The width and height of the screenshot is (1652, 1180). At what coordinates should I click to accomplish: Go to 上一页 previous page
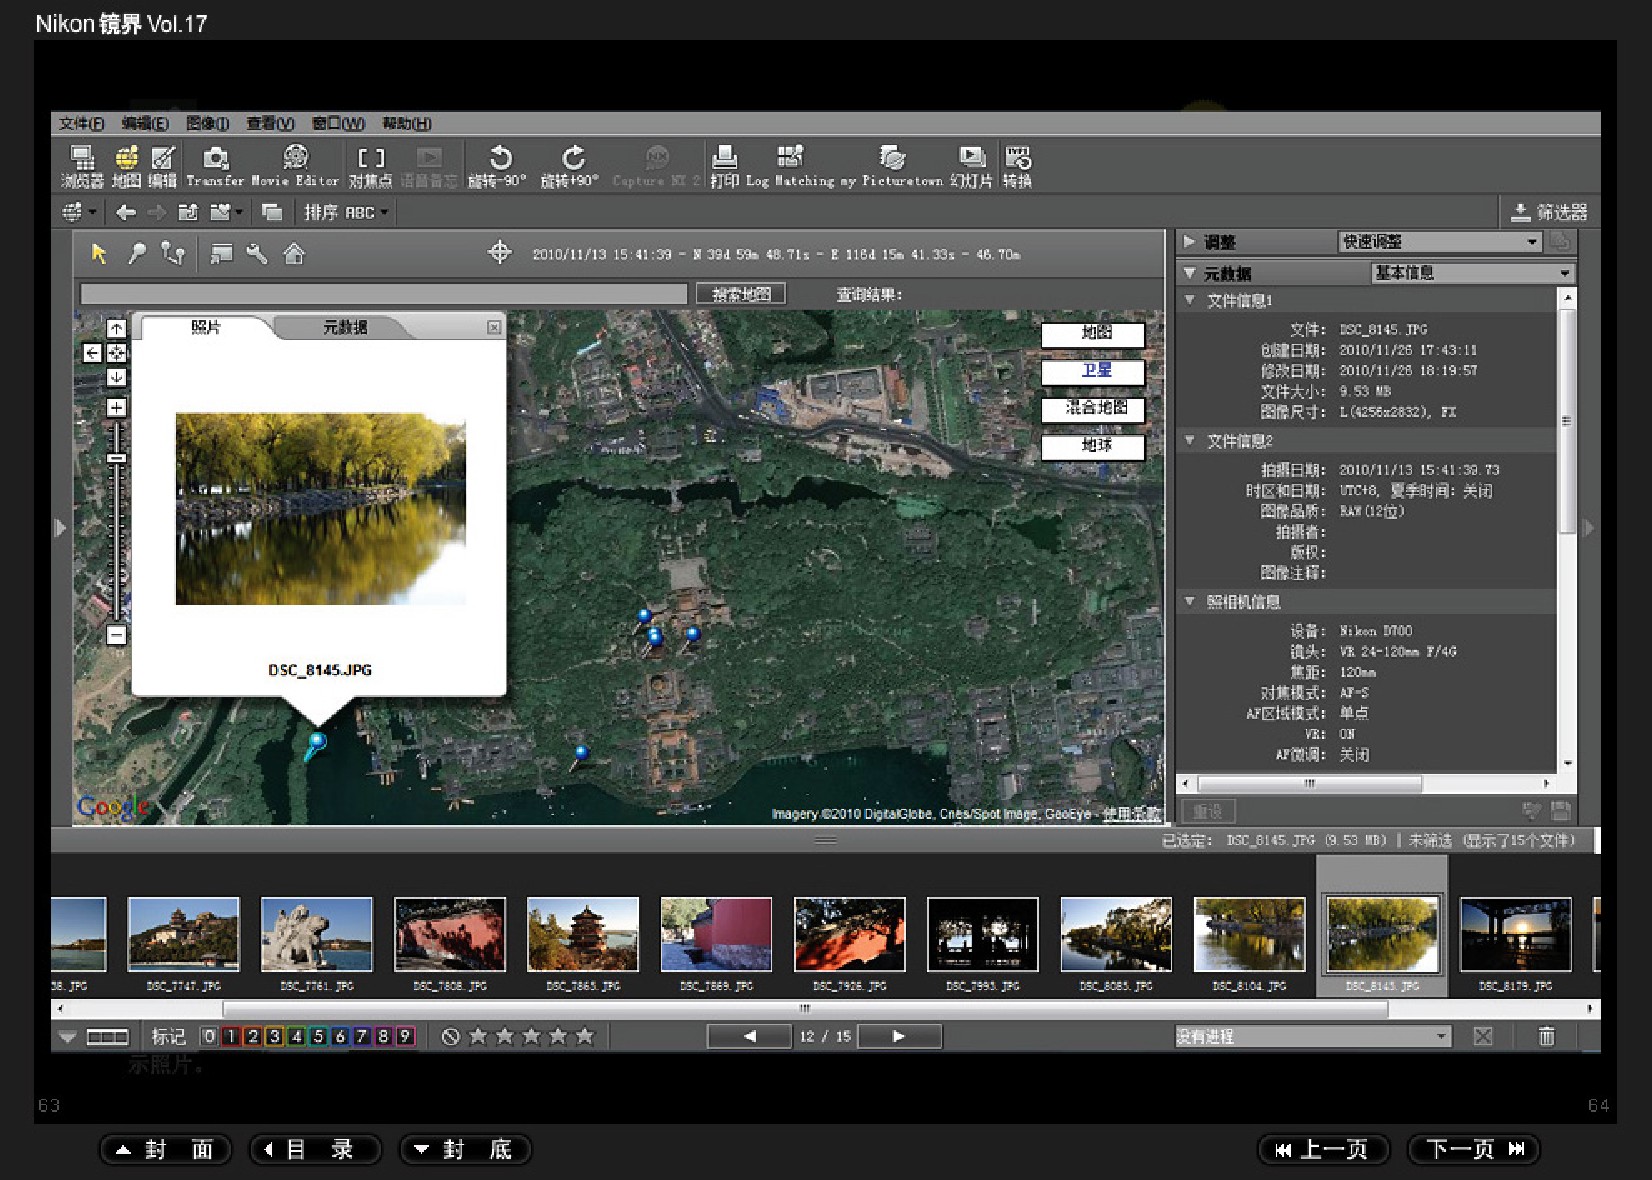(1323, 1149)
